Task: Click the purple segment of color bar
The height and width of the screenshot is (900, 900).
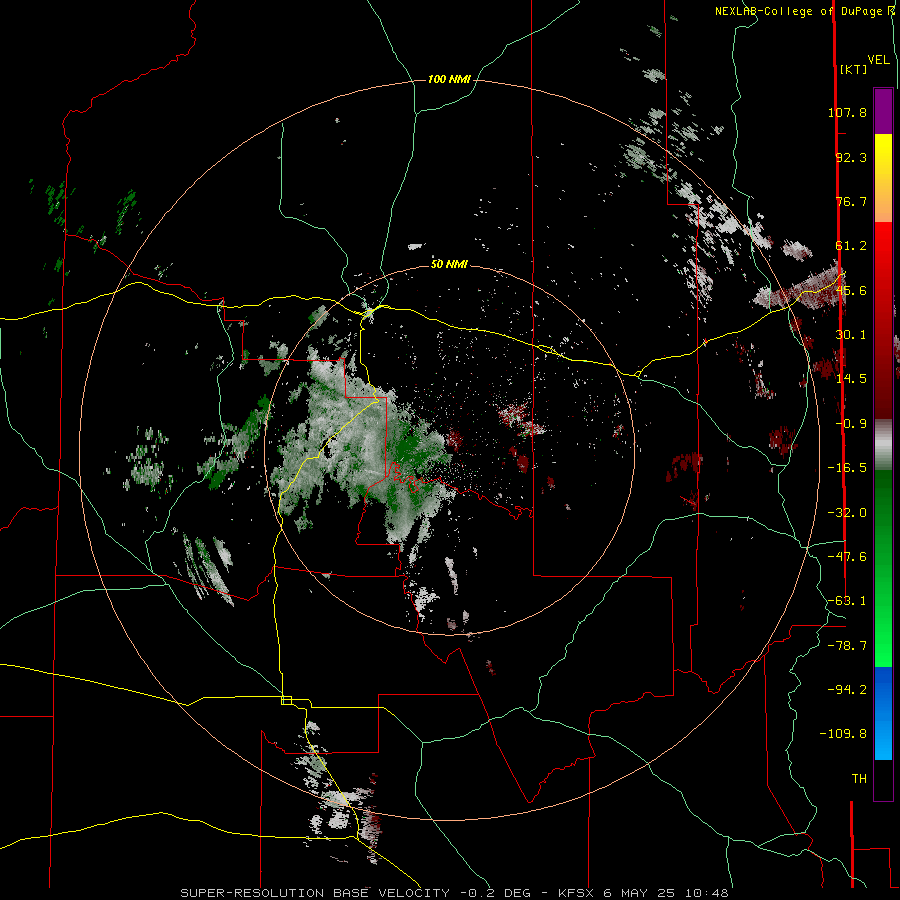Action: tap(883, 112)
